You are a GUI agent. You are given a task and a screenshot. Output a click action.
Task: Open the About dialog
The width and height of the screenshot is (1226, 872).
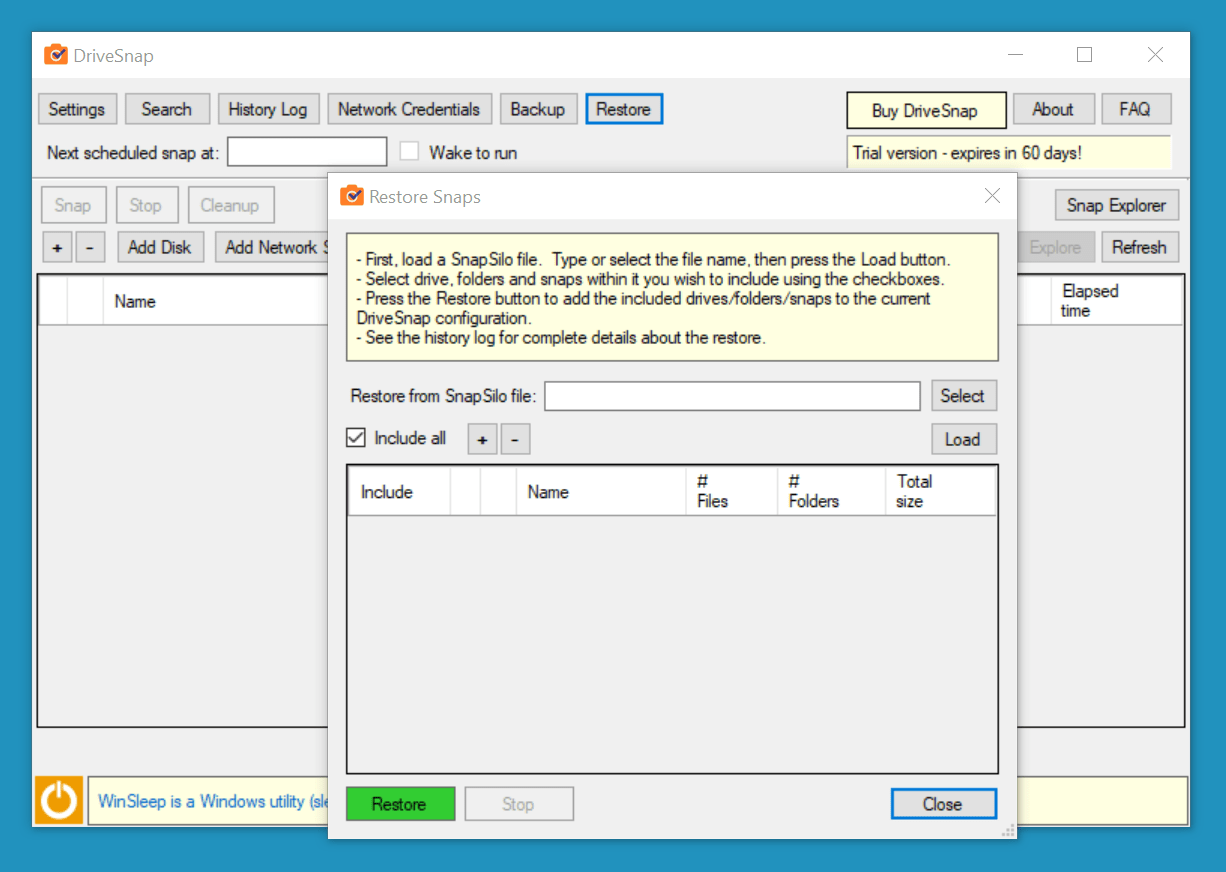point(1053,109)
